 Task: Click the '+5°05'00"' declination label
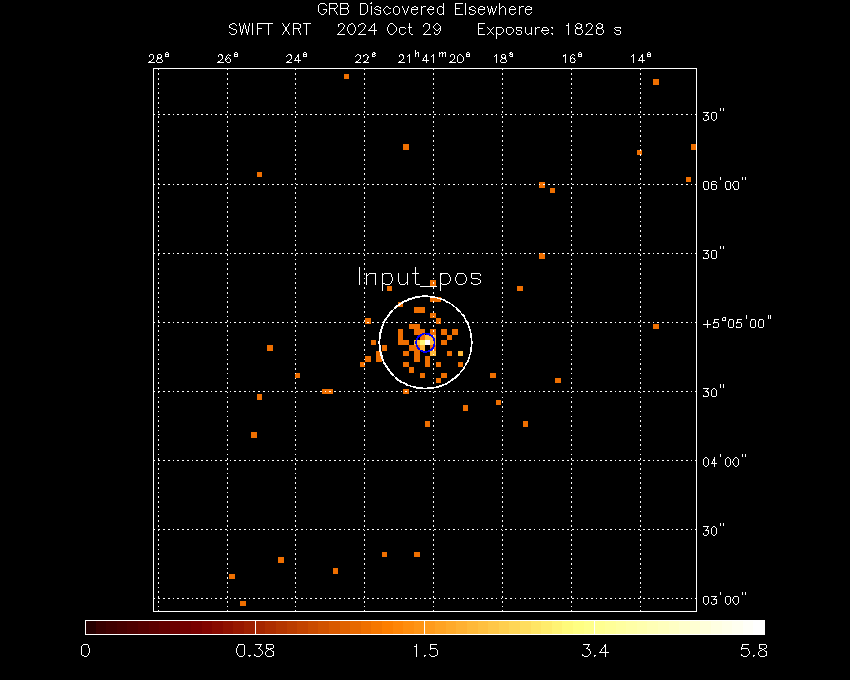tap(737, 324)
